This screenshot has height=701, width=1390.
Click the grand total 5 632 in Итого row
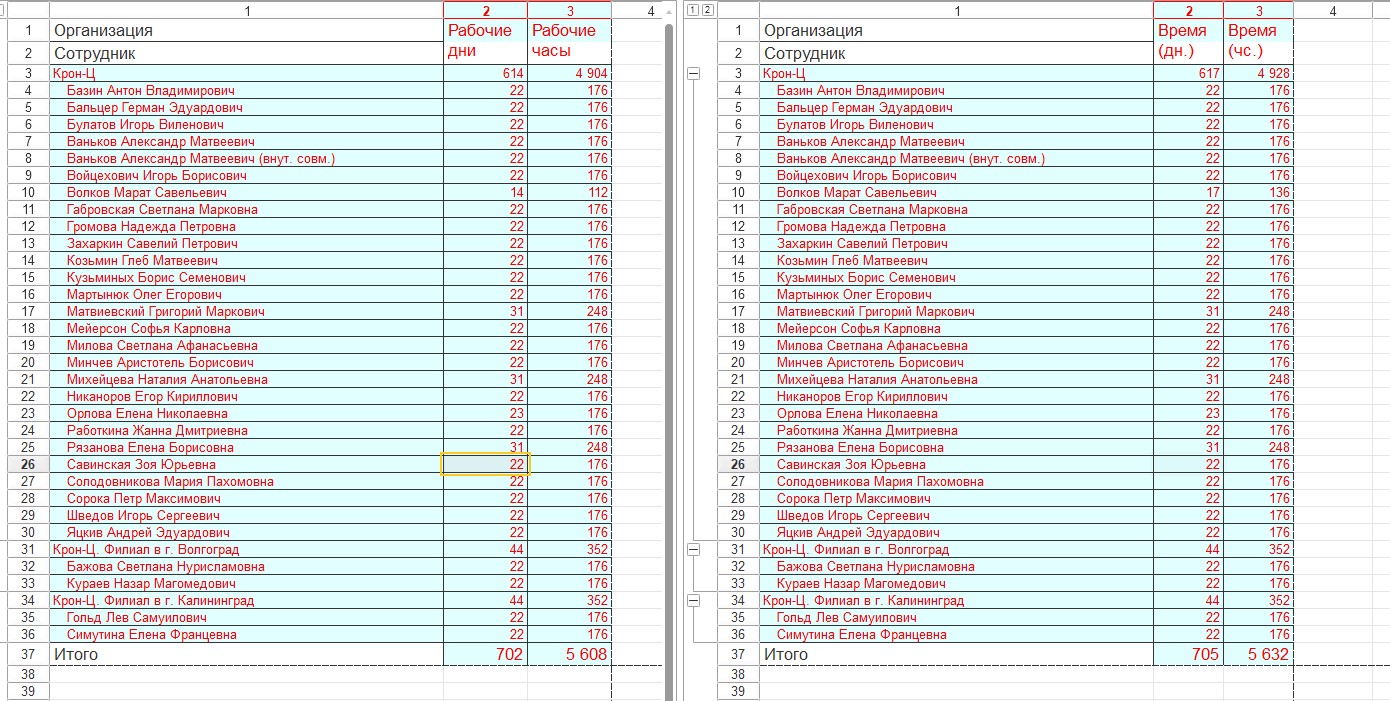click(1258, 654)
